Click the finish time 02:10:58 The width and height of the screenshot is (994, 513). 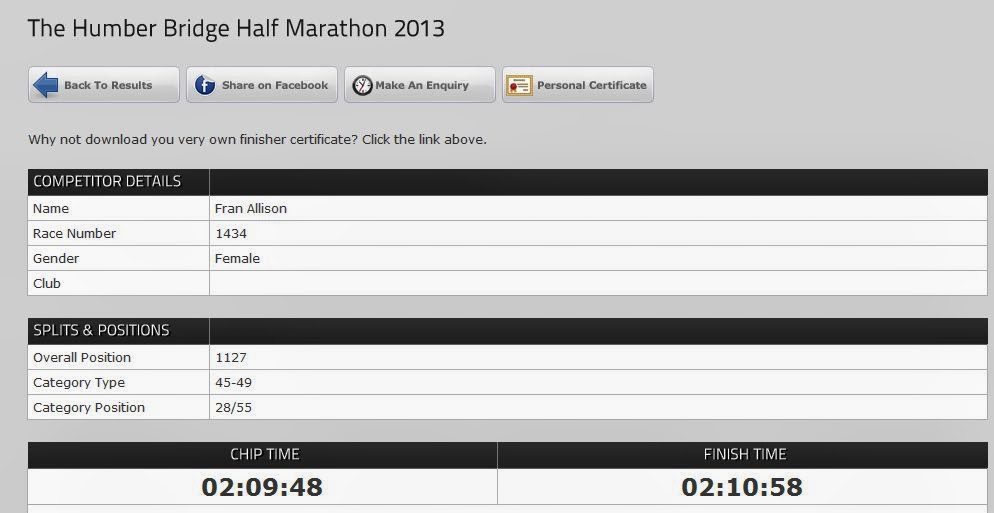click(x=742, y=487)
